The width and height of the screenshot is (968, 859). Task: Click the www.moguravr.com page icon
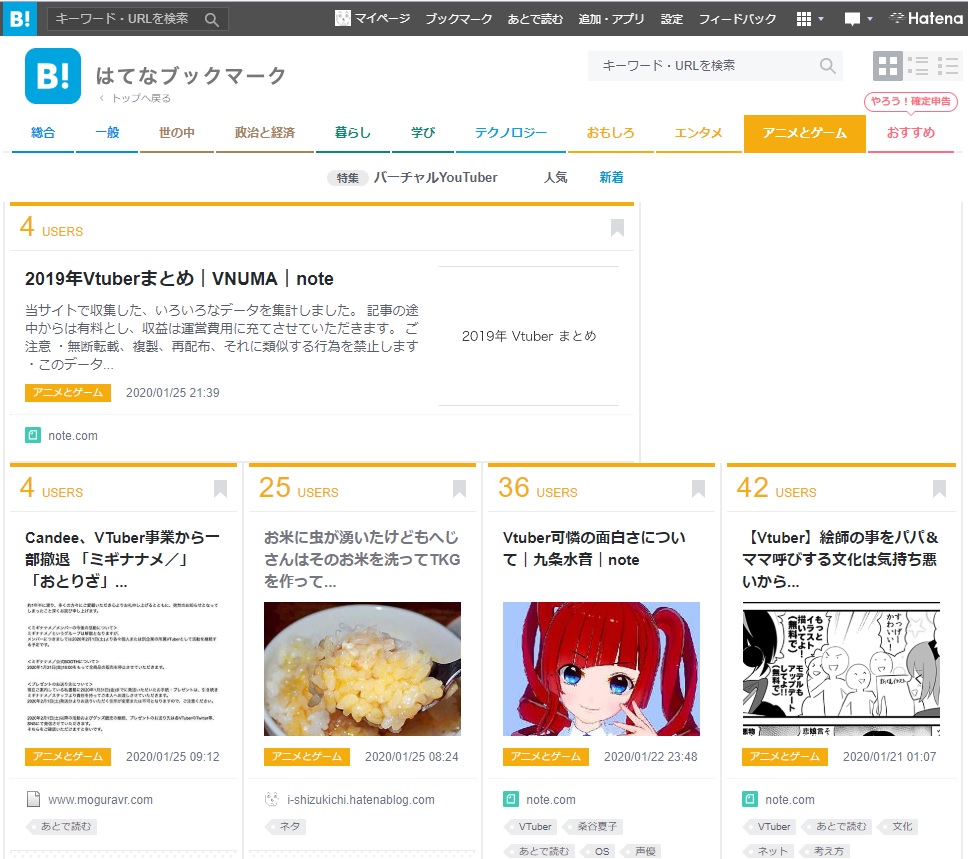(x=33, y=799)
